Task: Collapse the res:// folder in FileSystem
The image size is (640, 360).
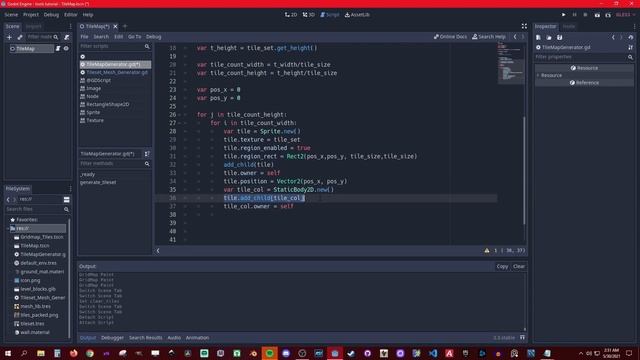Action: 8,229
